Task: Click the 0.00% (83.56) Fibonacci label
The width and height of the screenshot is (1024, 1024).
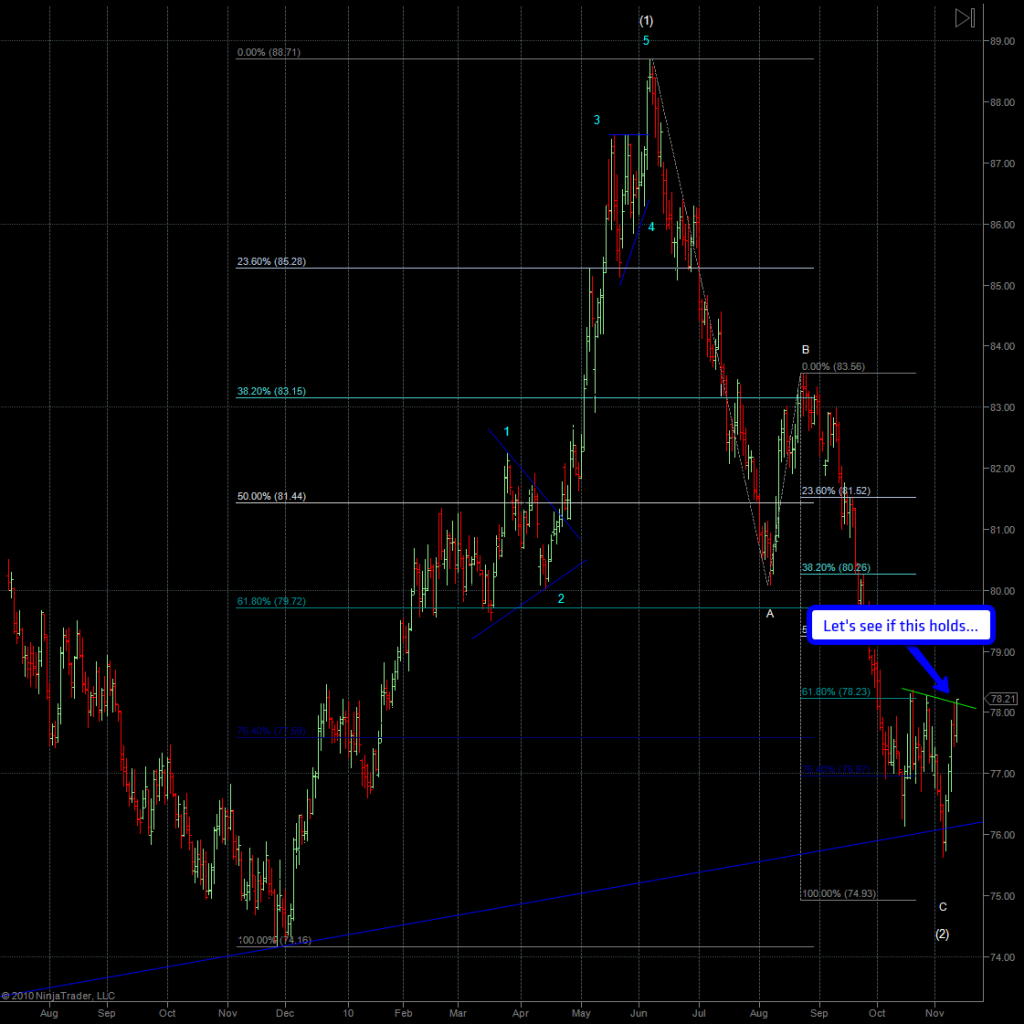Action: (x=833, y=367)
